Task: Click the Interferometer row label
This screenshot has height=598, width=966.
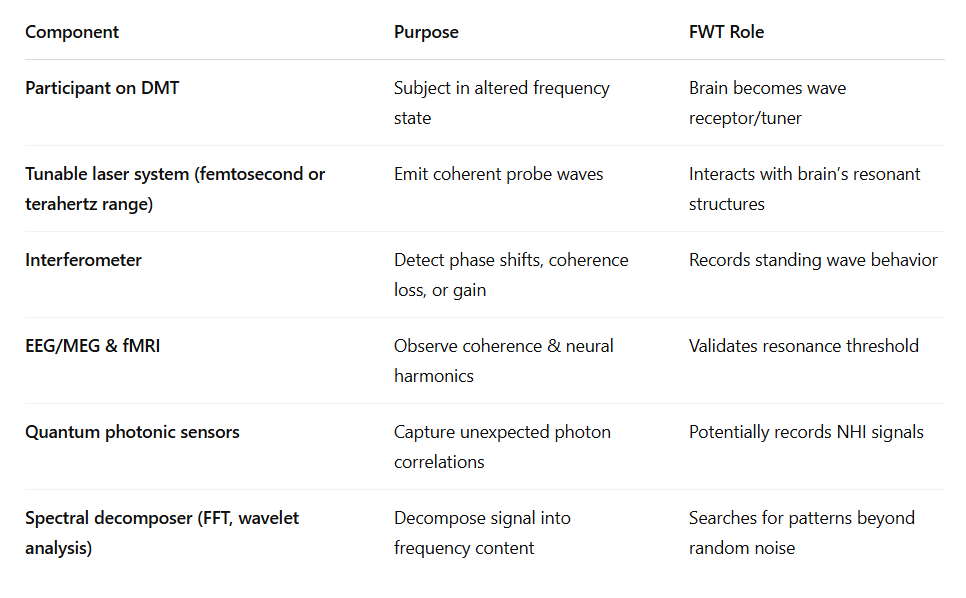Action: pos(83,260)
